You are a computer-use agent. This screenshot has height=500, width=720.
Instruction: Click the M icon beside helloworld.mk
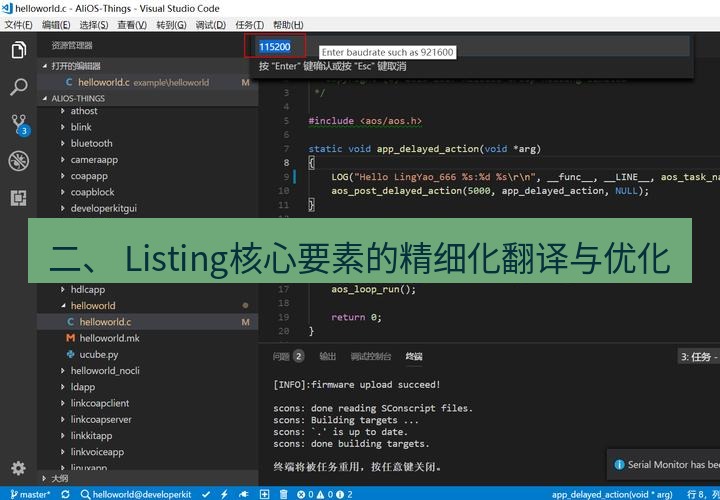click(70, 338)
